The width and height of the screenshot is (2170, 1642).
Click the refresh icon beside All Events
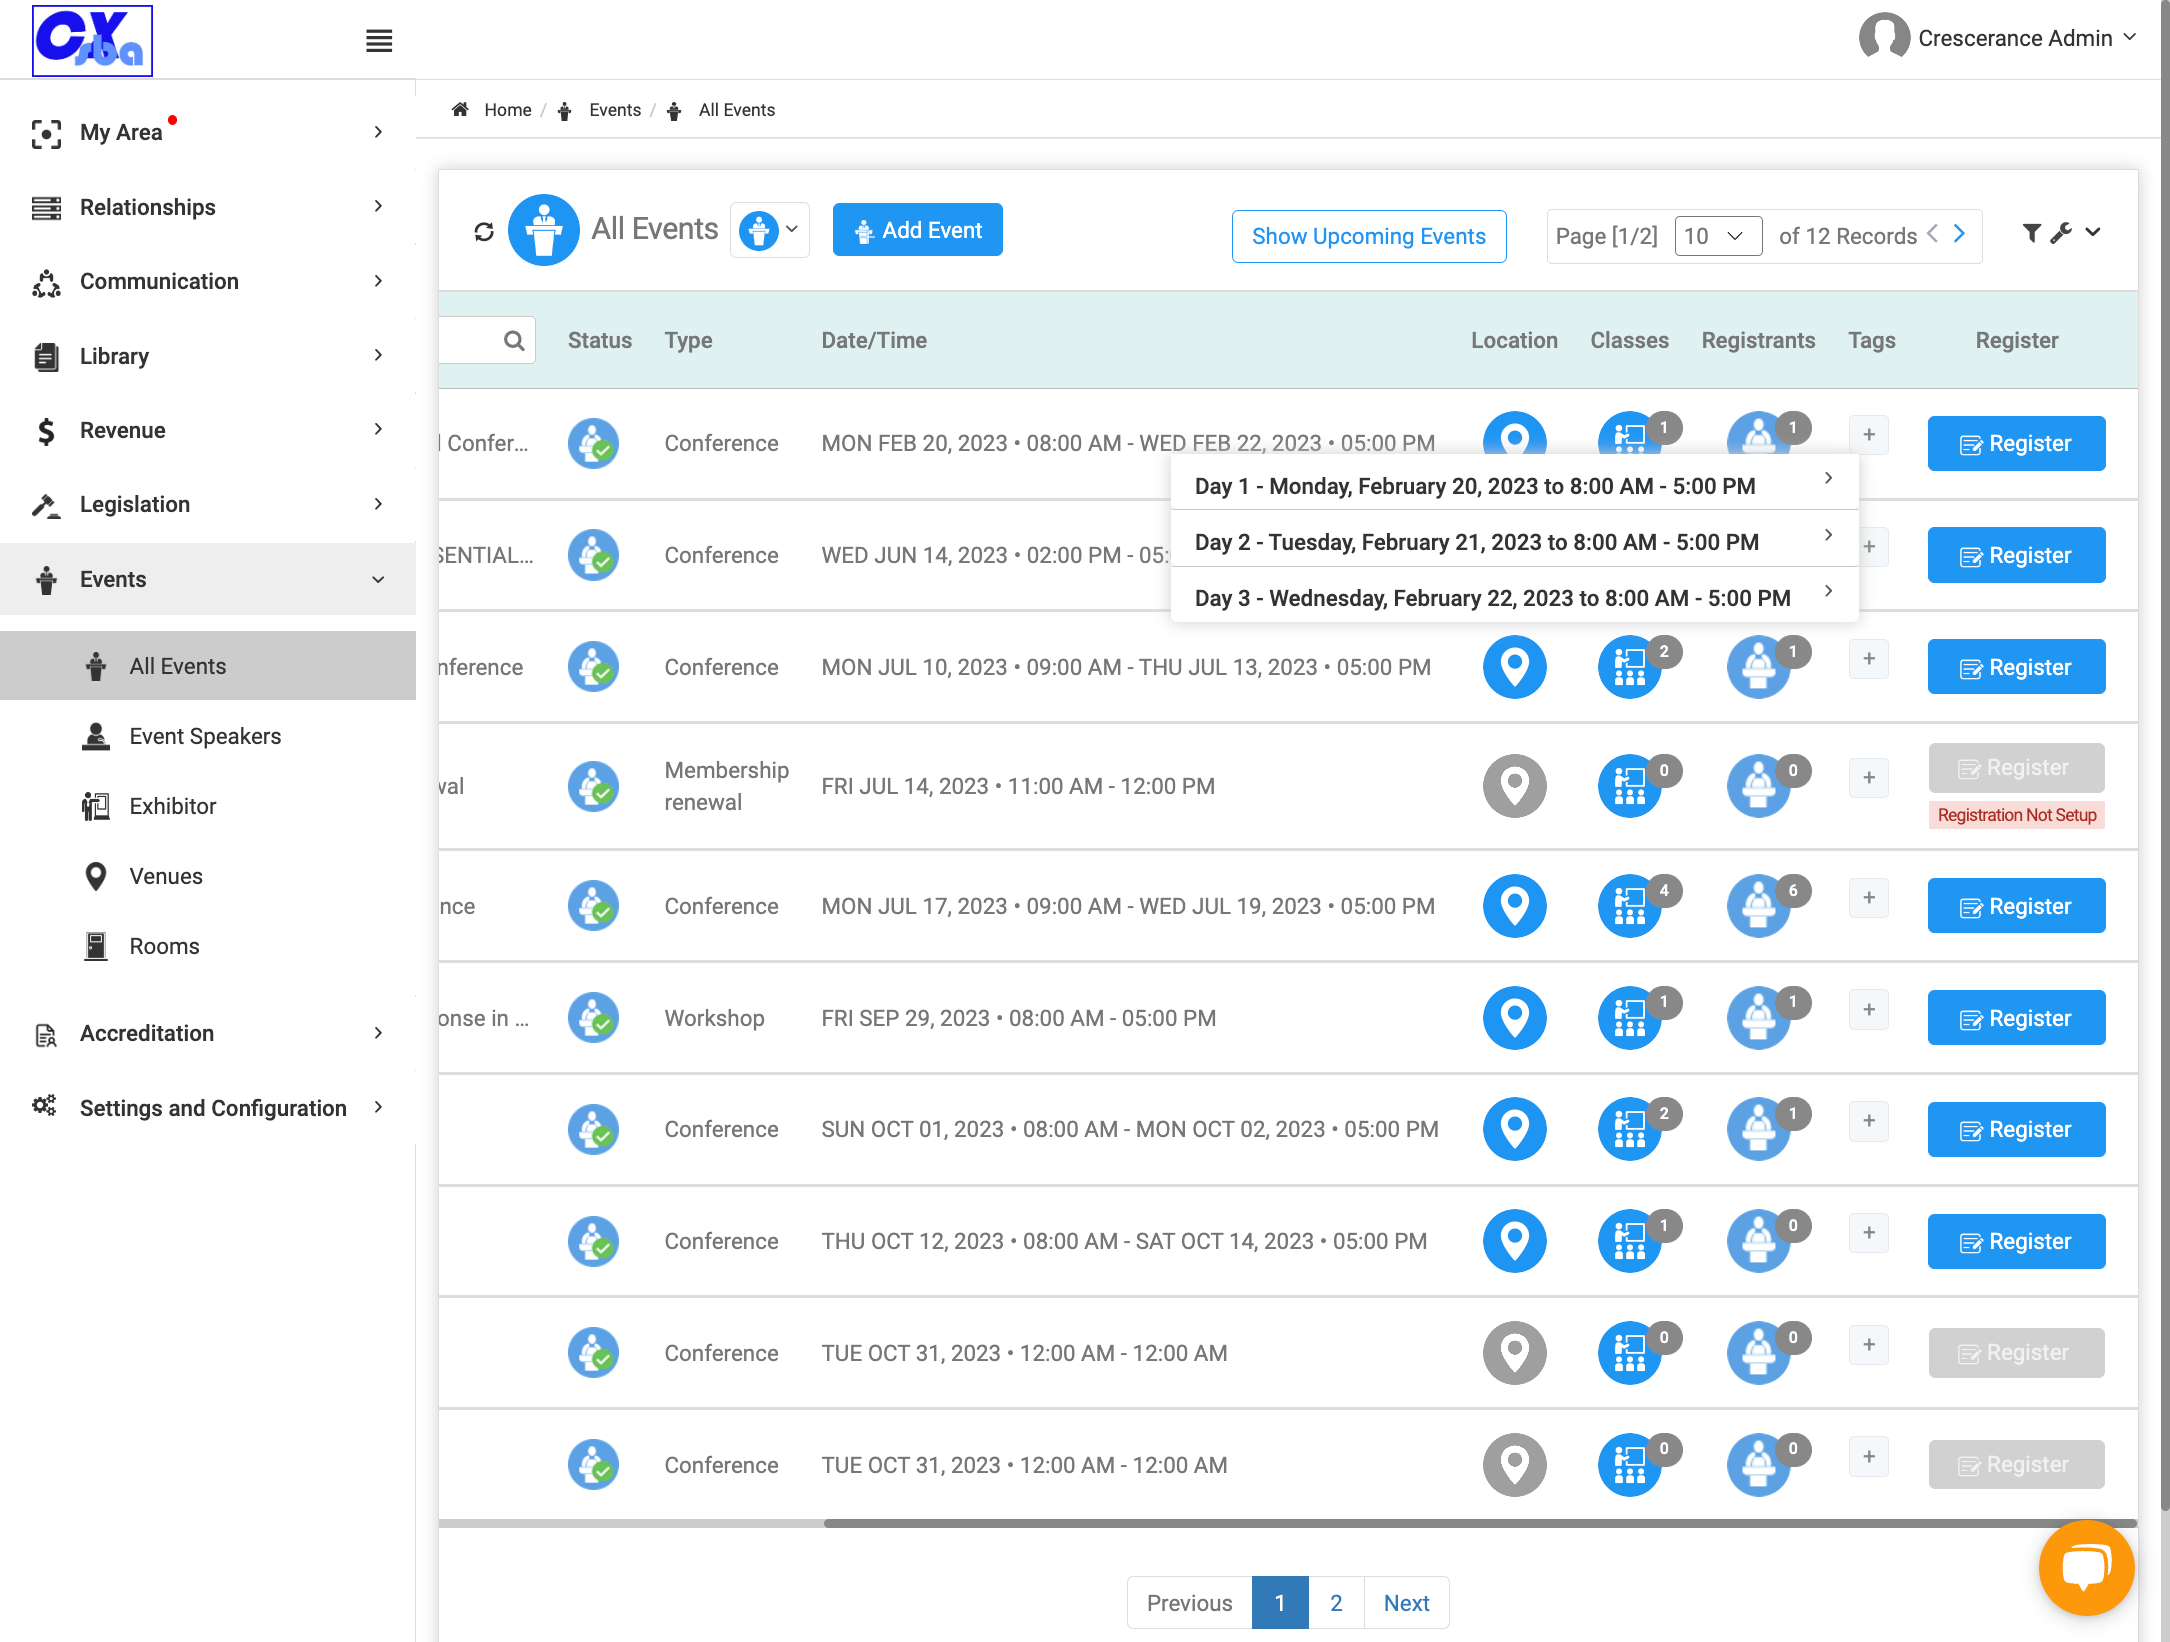tap(484, 232)
